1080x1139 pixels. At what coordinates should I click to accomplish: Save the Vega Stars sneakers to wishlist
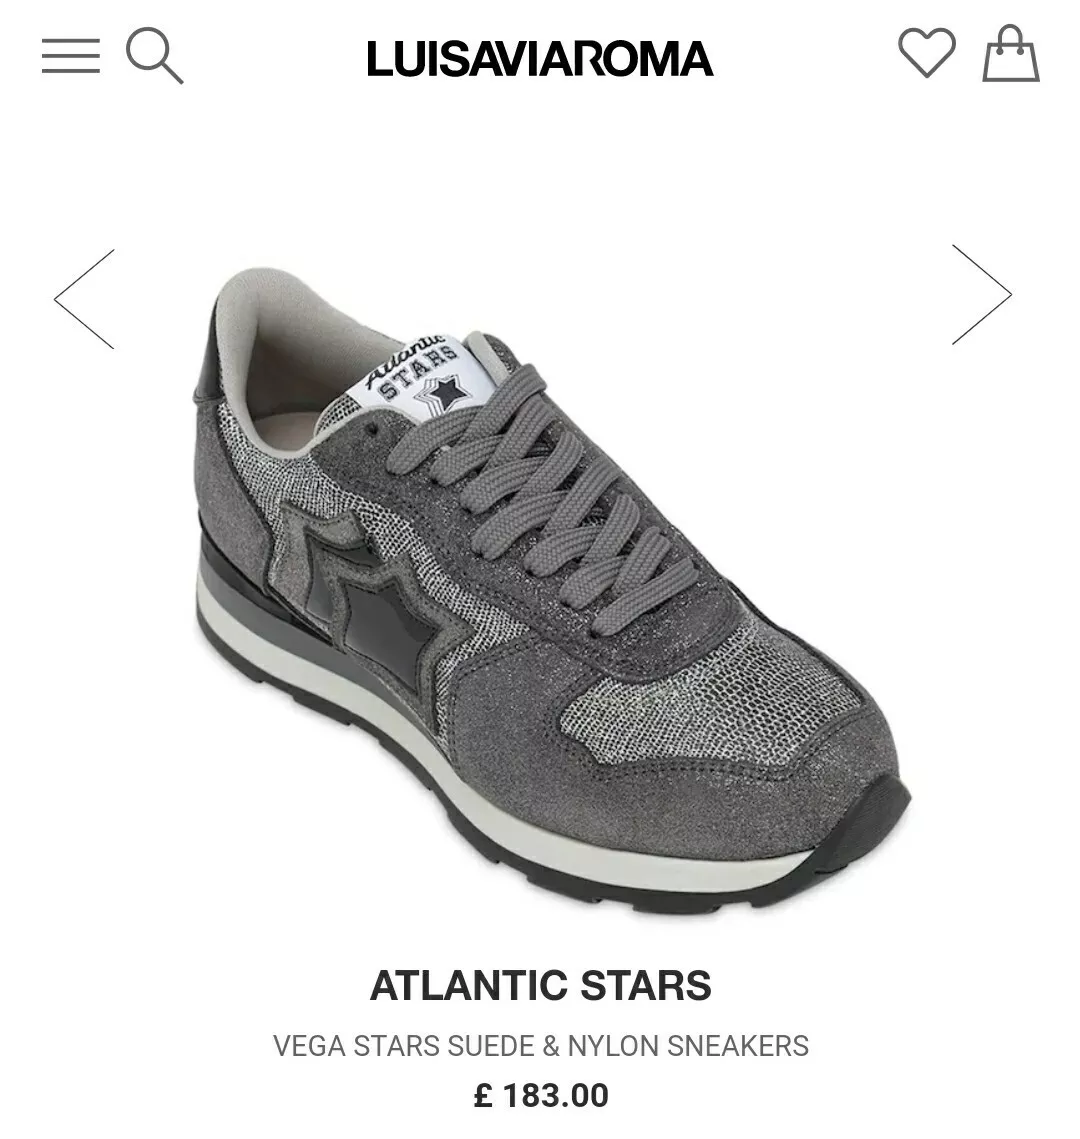927,53
